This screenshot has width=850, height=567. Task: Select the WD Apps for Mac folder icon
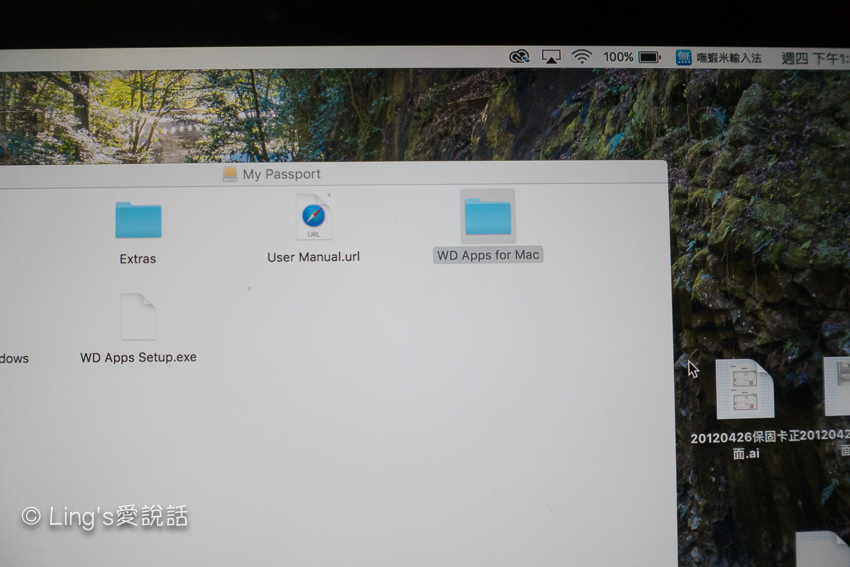(x=488, y=217)
